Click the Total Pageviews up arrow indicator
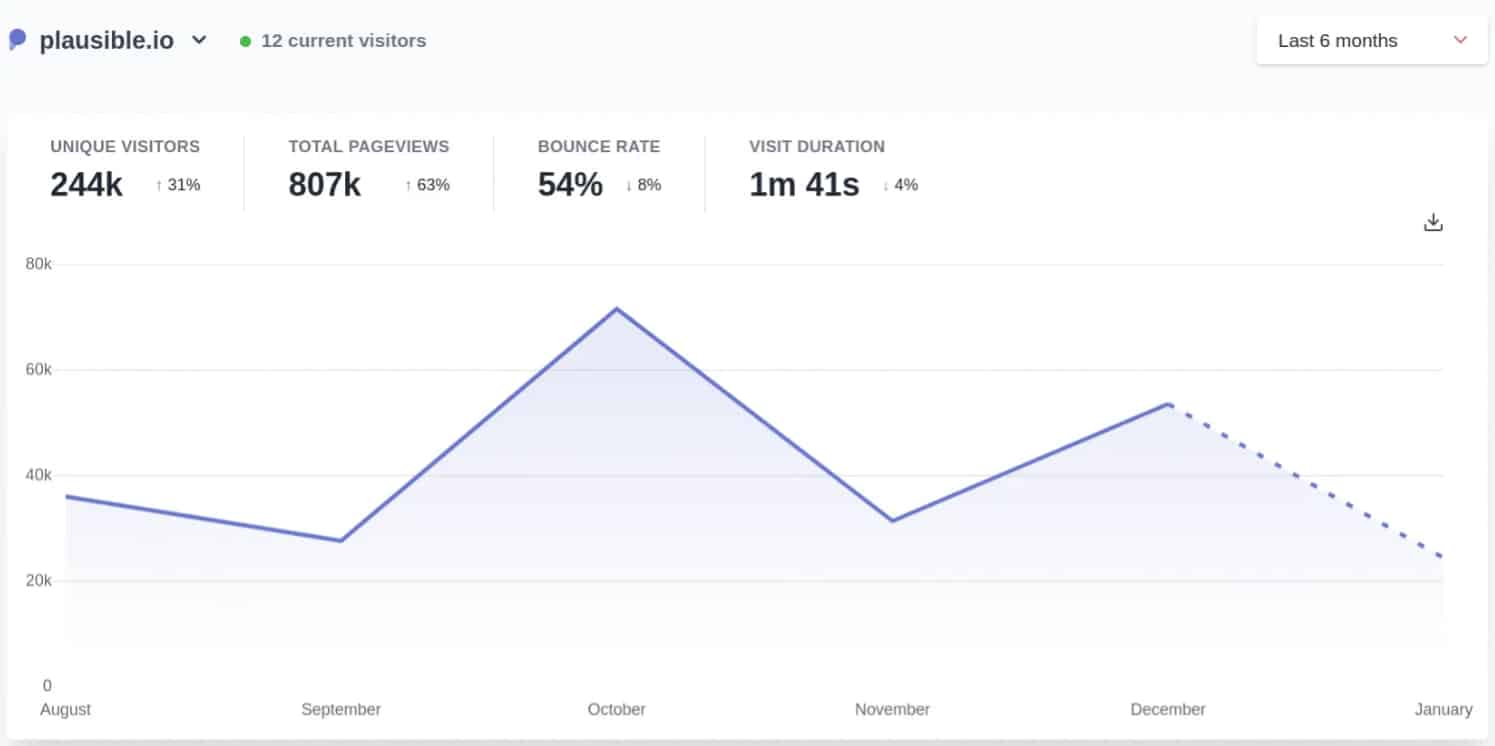Screen dimensions: 1495x746 (408, 185)
